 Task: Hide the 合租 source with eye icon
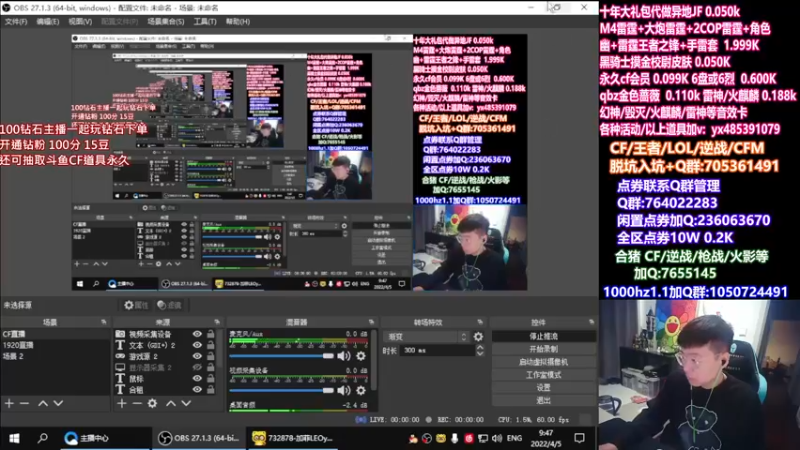click(197, 390)
